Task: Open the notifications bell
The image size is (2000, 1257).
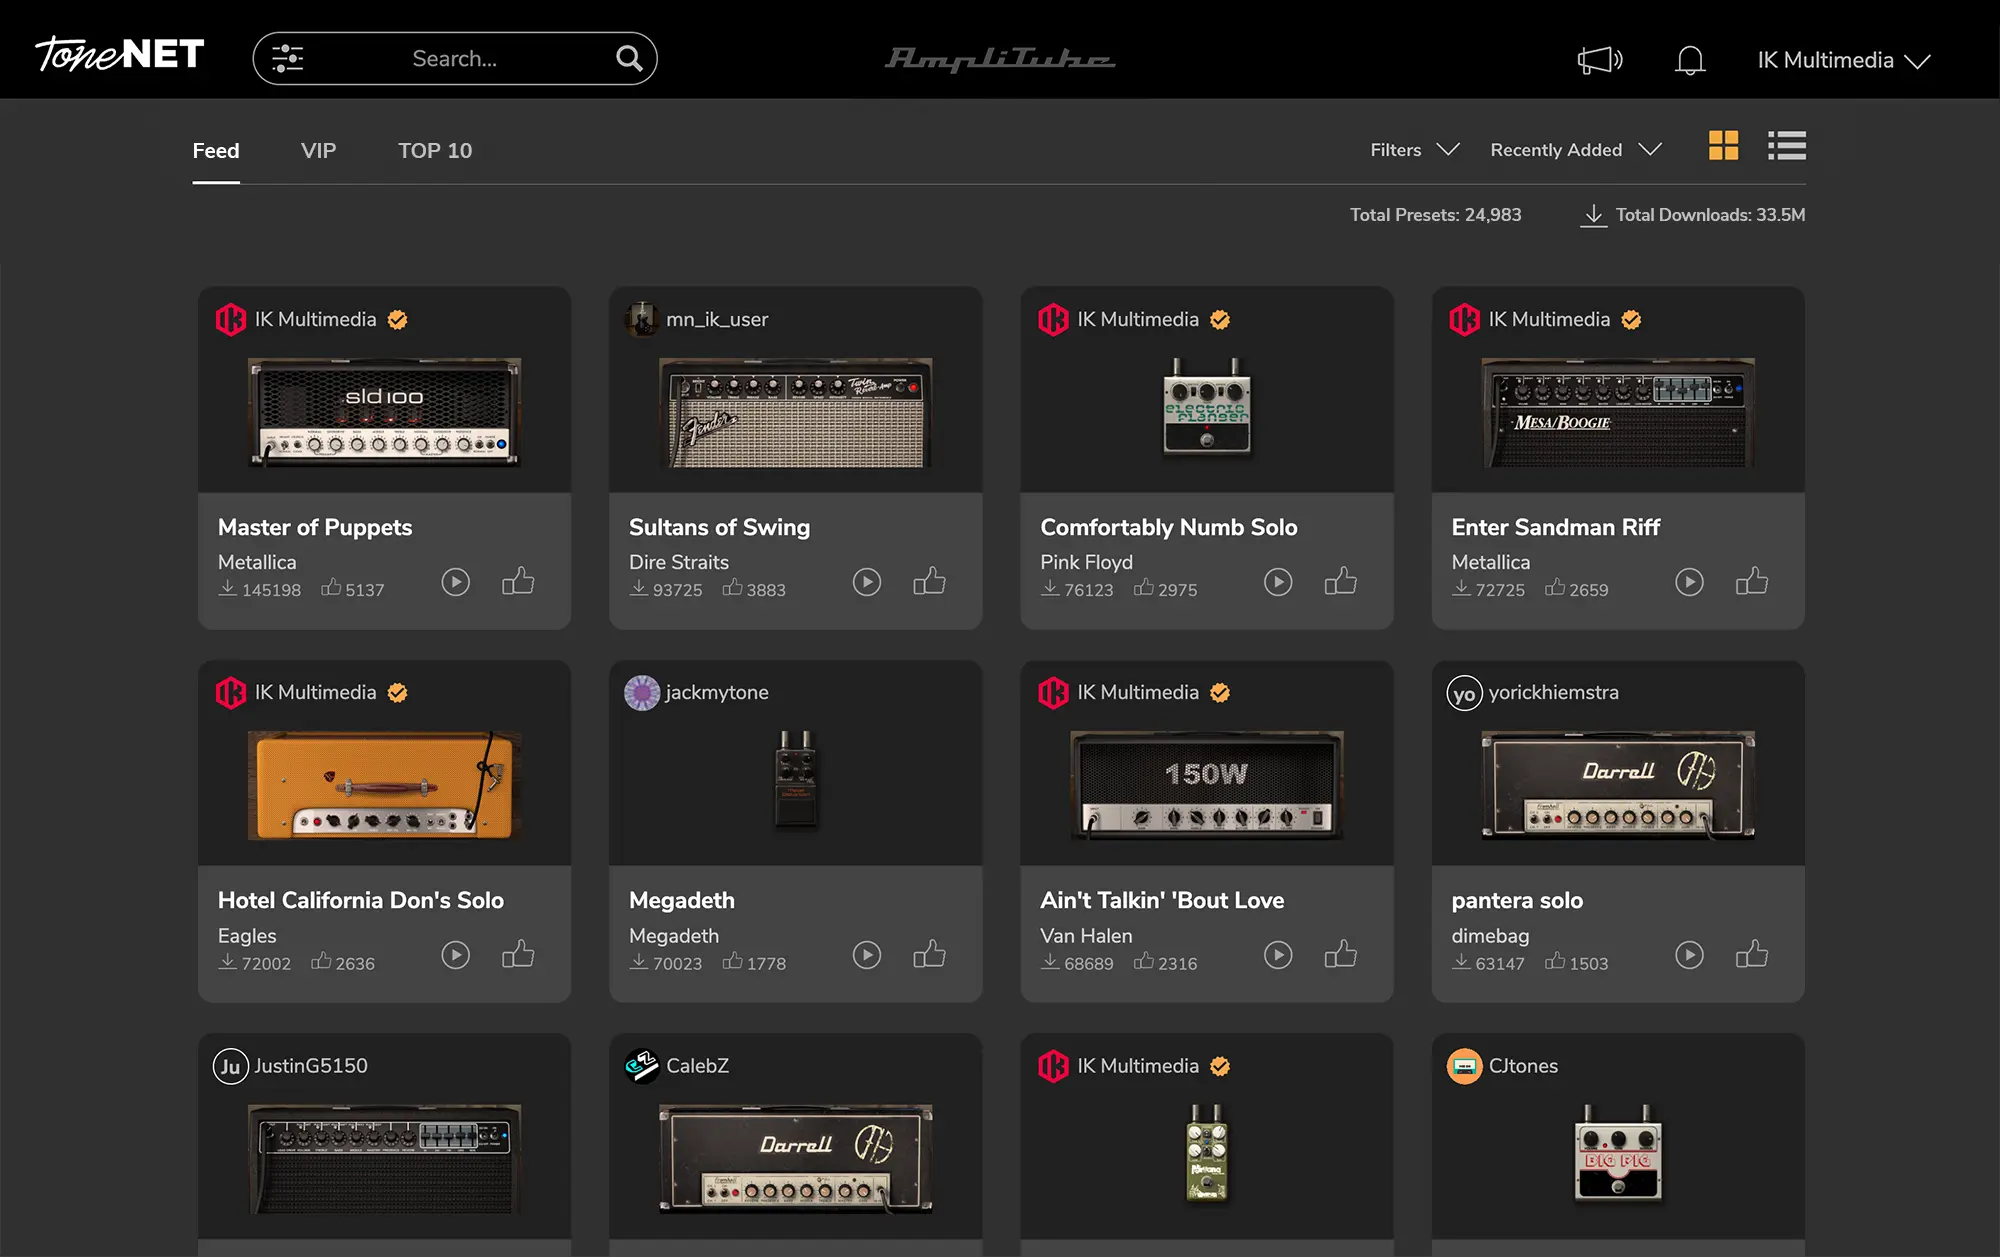Action: (1690, 60)
